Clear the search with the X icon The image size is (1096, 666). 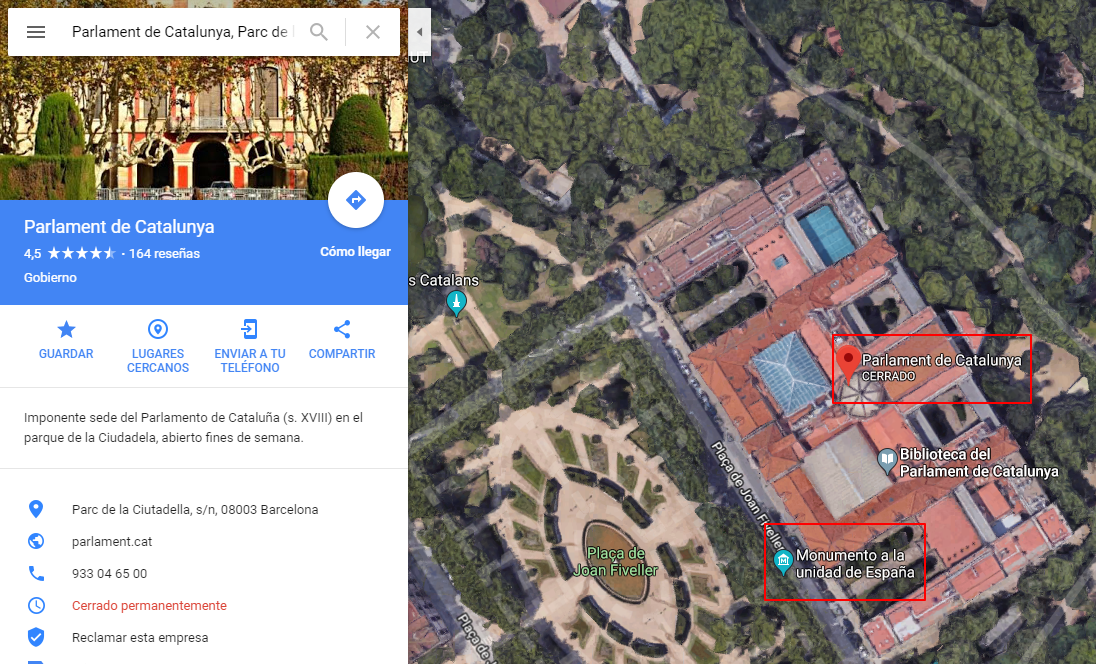coord(373,31)
